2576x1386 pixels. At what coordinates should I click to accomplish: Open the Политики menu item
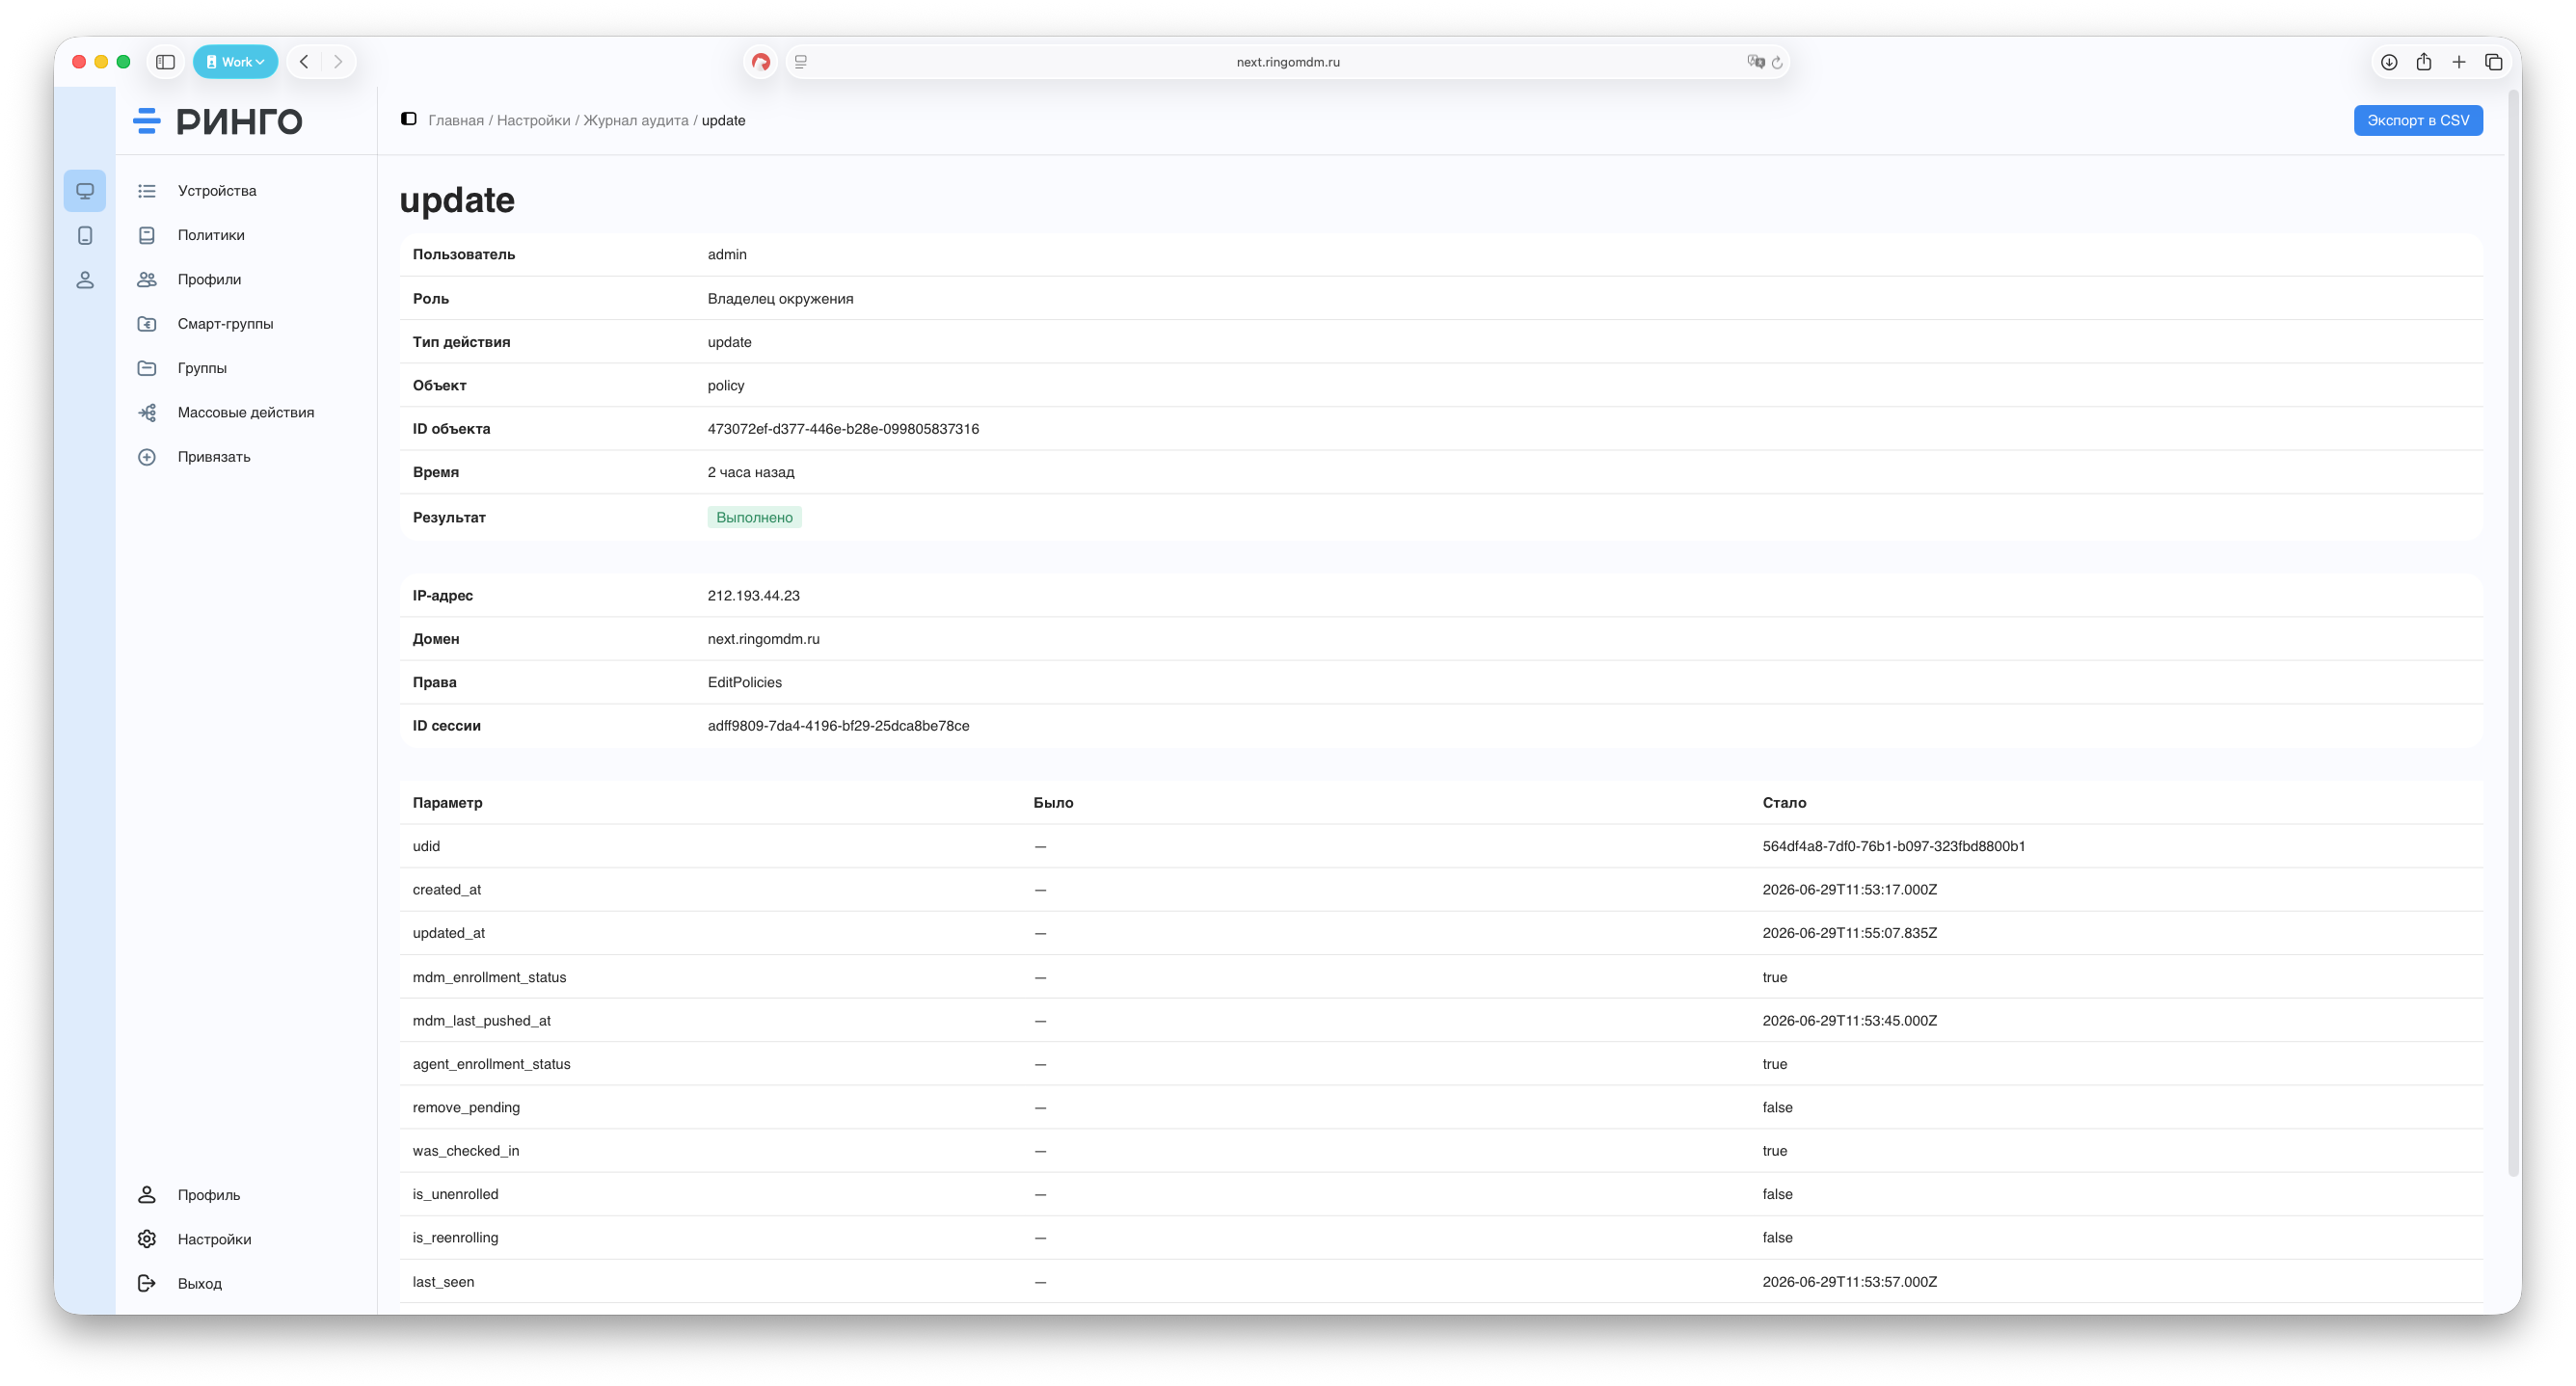point(211,235)
